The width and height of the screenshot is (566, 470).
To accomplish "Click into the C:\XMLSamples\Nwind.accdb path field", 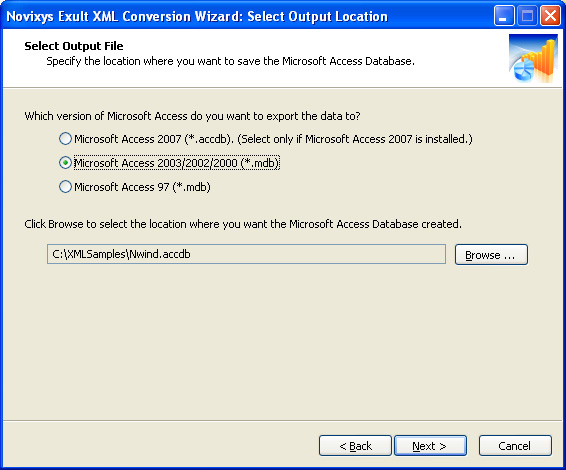I will (x=246, y=254).
